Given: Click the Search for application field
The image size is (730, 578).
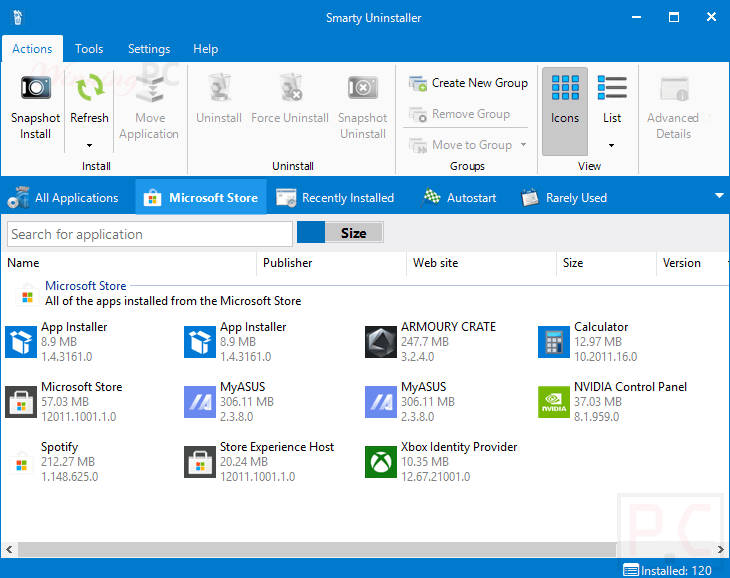Looking at the screenshot, I should 150,234.
